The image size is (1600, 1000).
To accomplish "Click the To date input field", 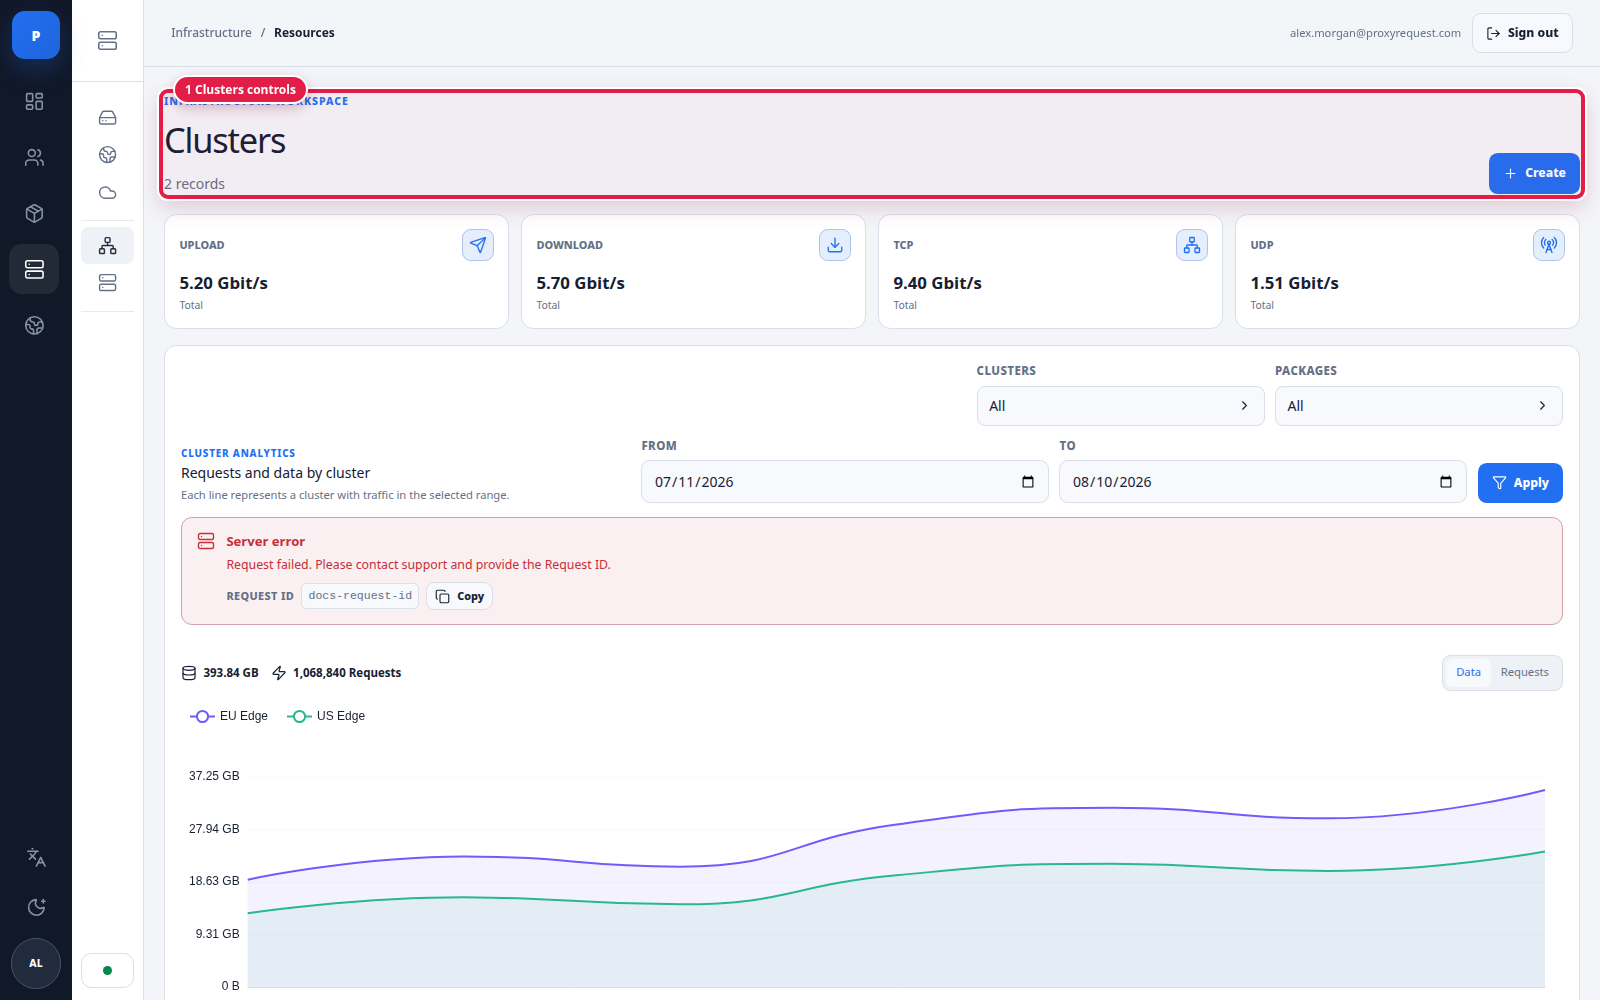I will (x=1262, y=482).
